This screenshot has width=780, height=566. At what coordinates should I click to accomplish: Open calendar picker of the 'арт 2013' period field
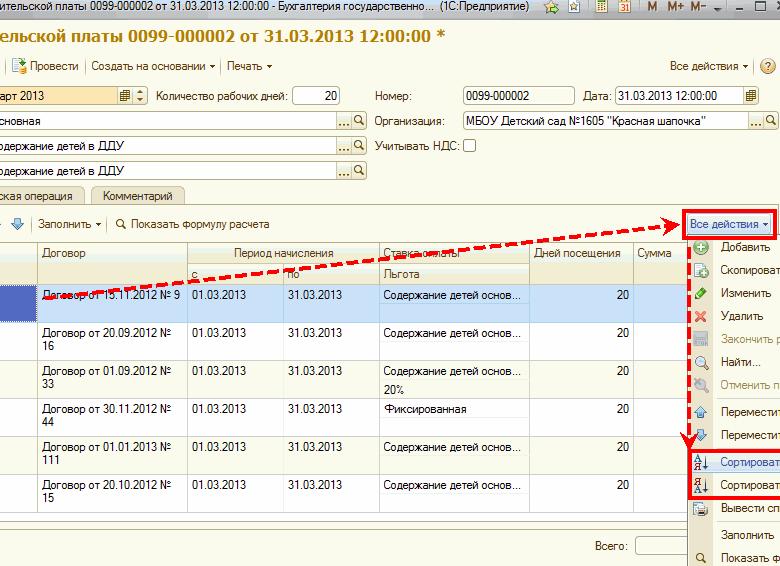125,95
